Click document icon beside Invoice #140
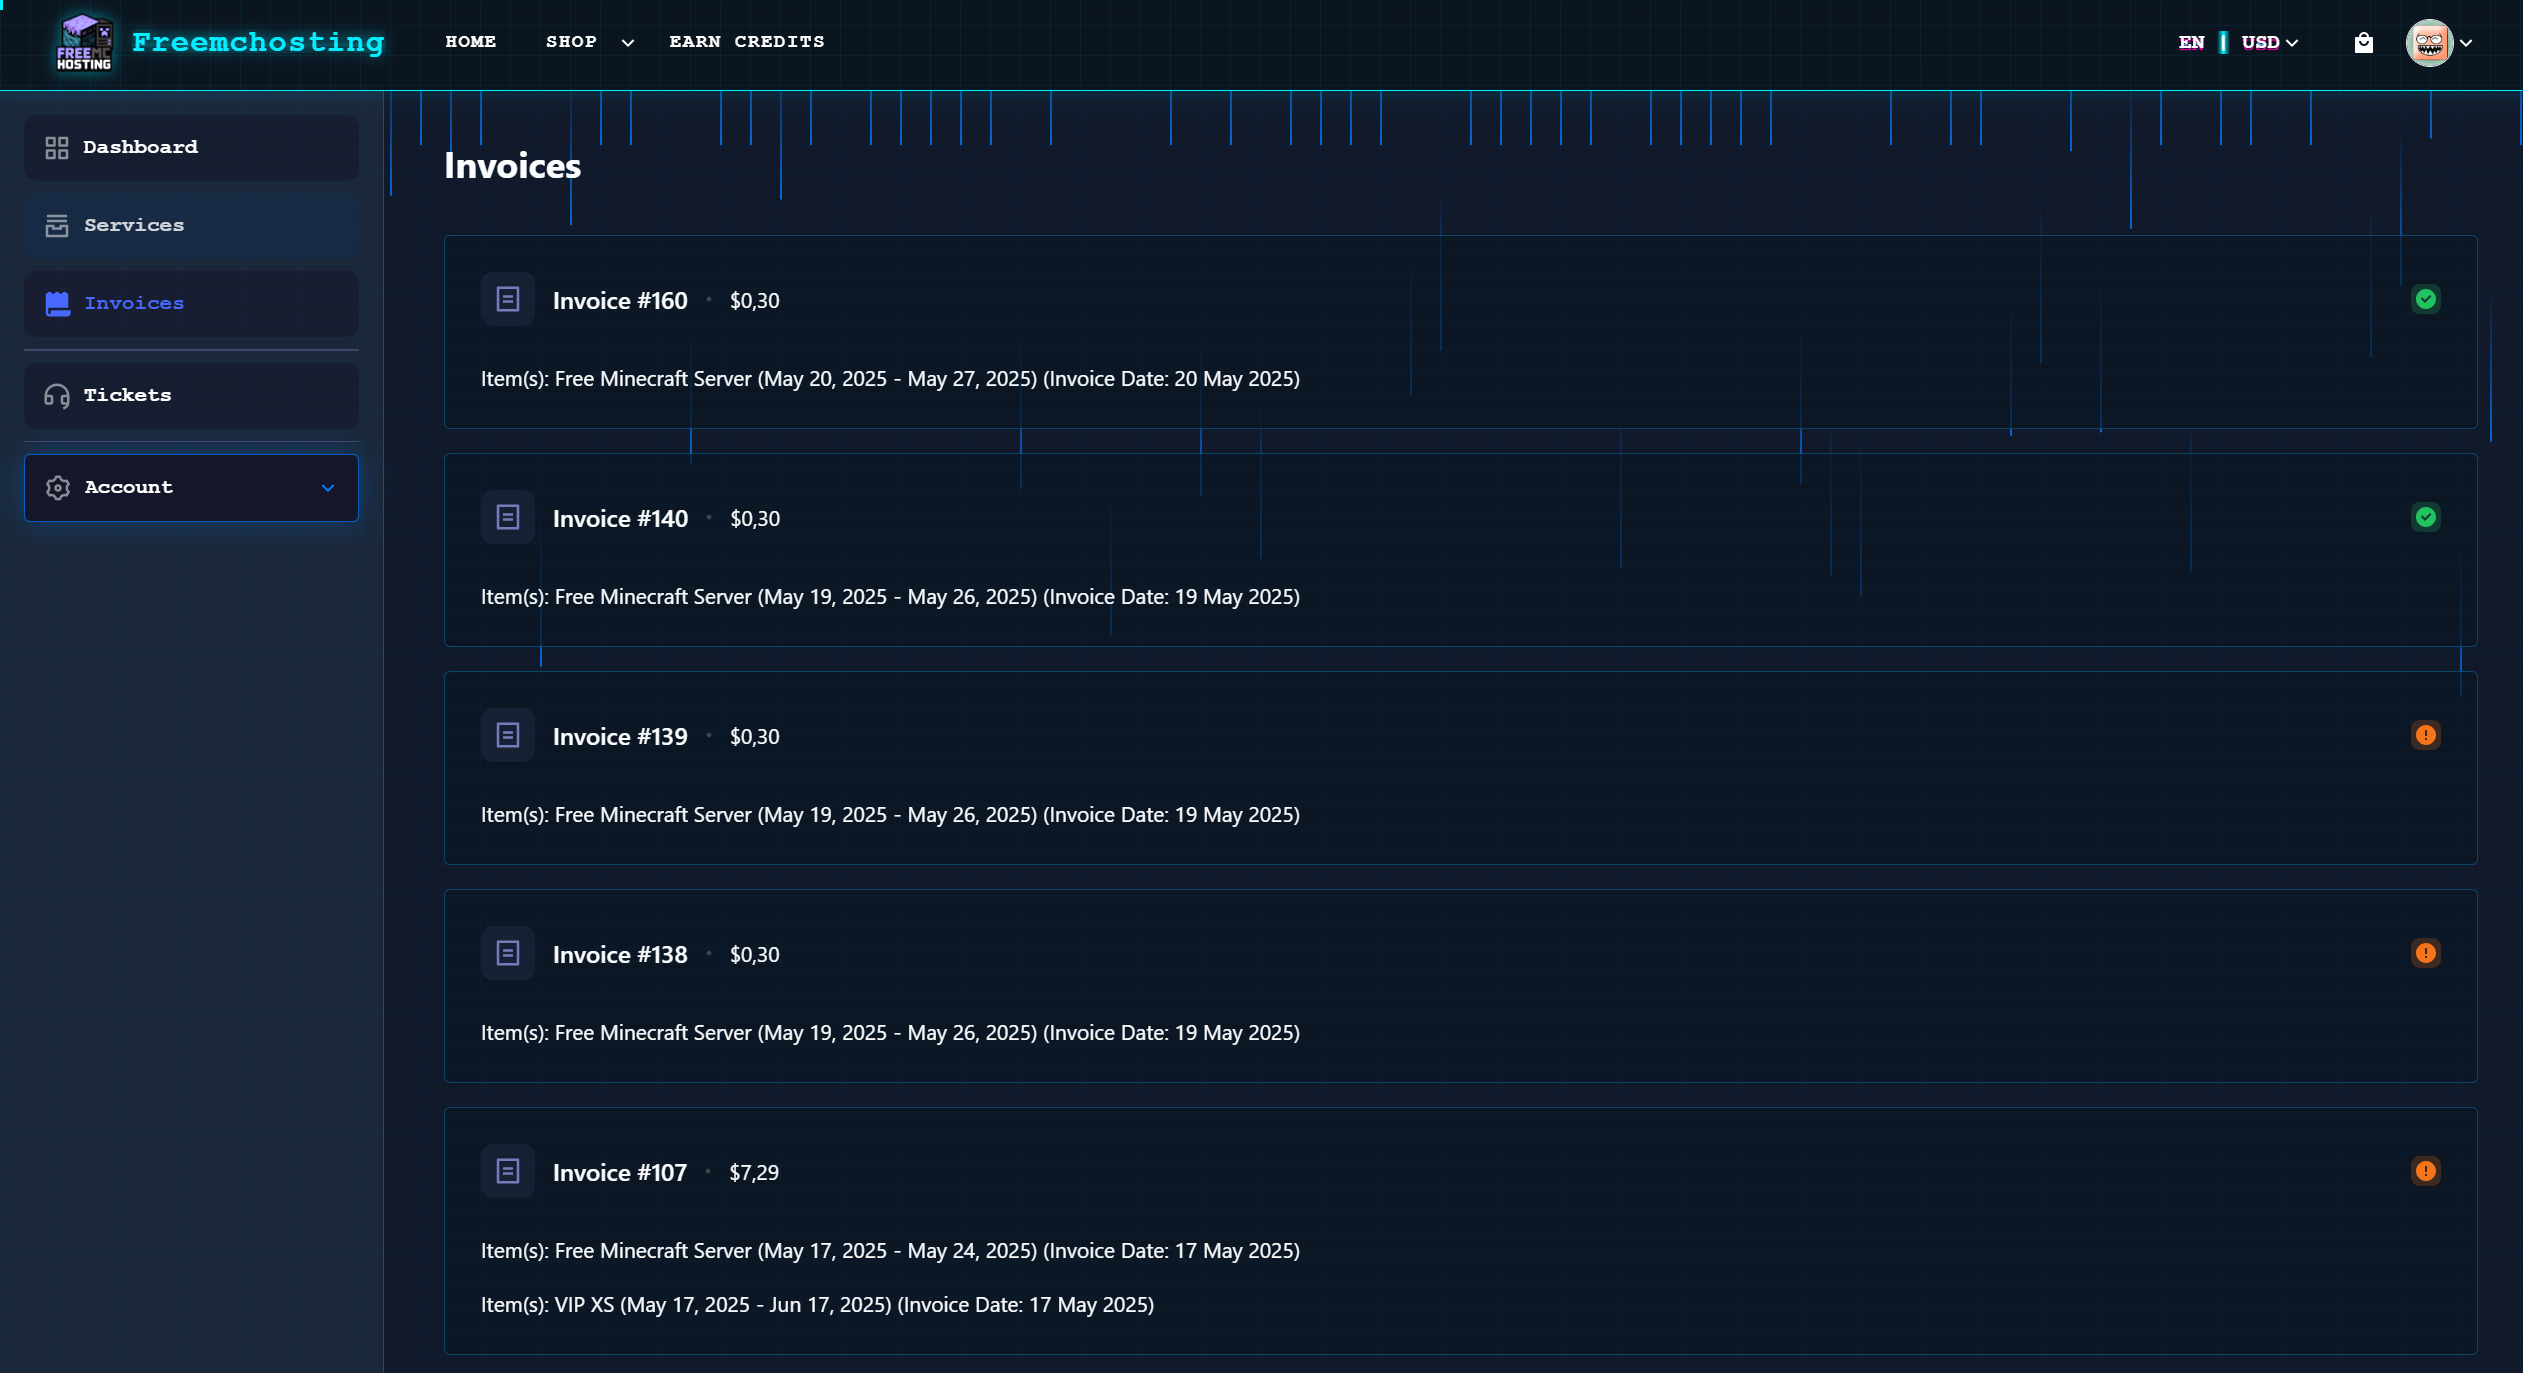 coord(508,517)
